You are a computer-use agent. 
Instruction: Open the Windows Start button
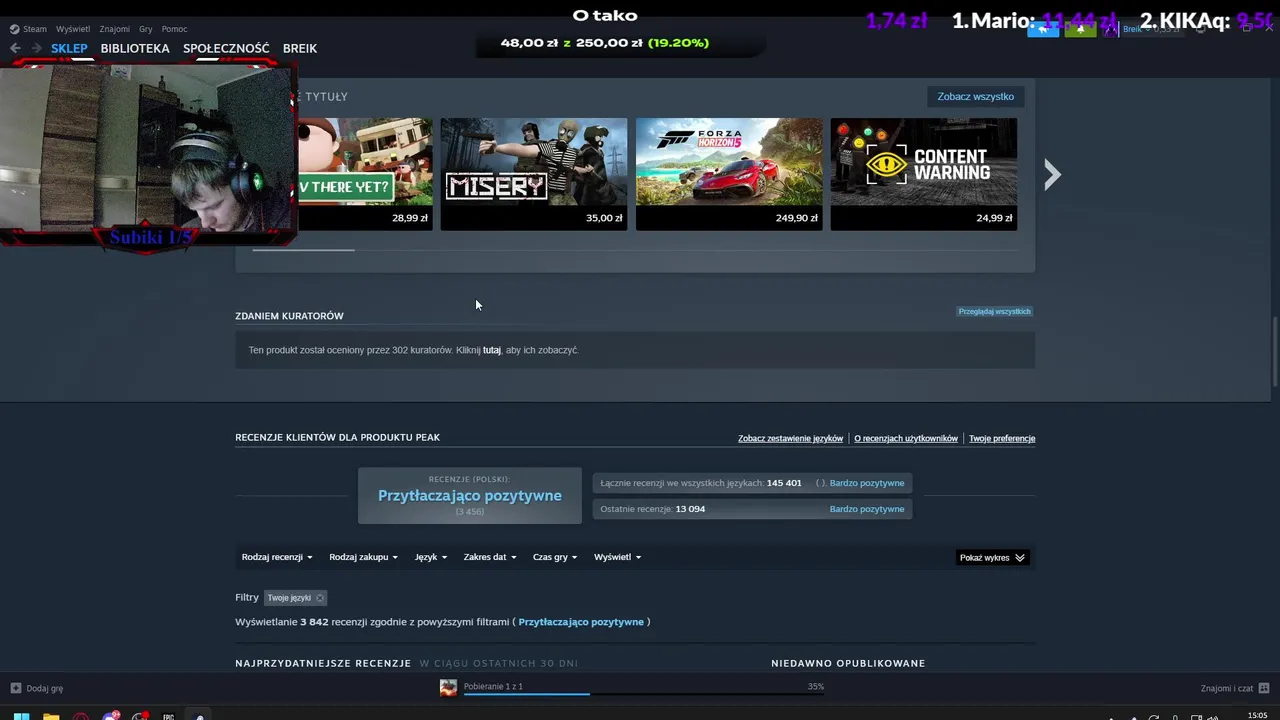click(x=21, y=716)
